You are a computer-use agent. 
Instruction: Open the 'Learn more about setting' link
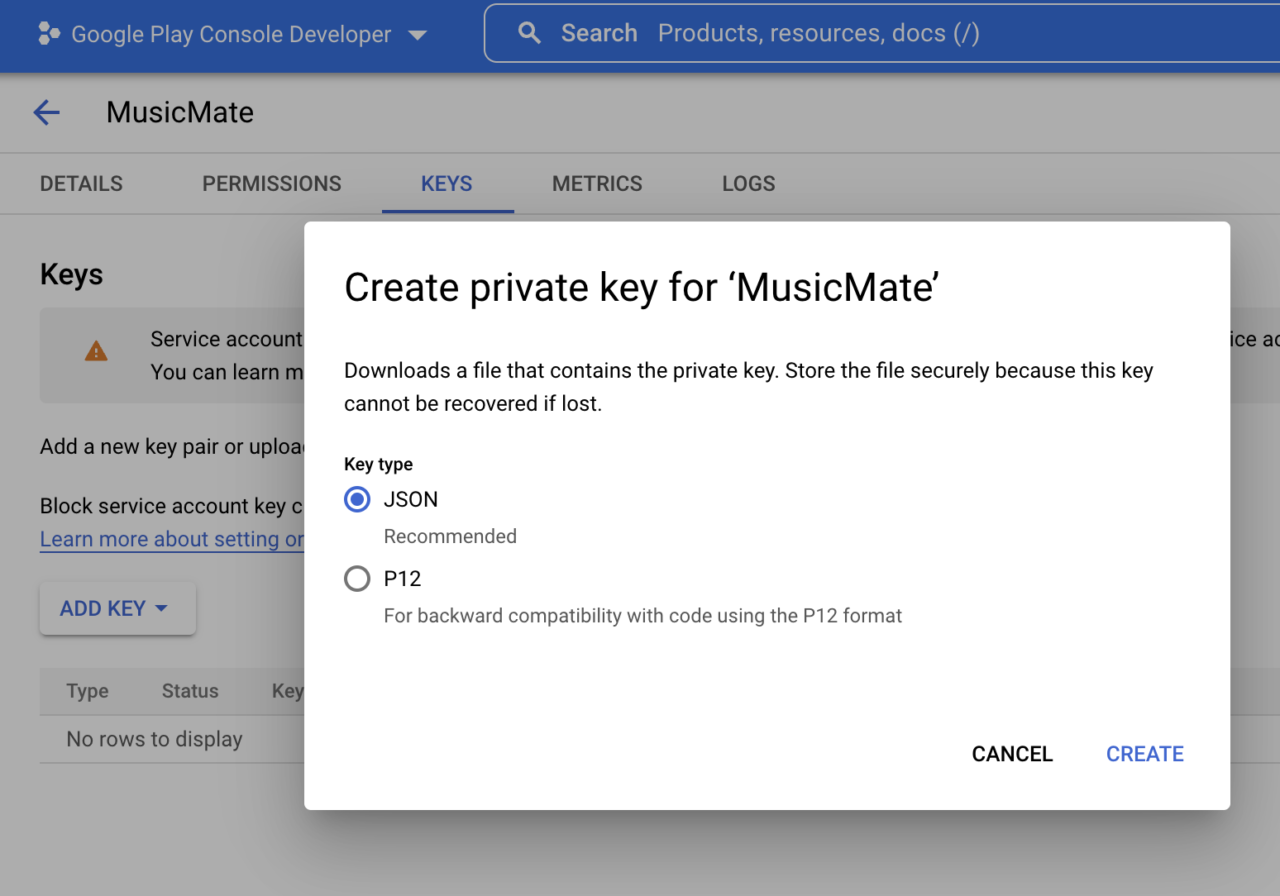tap(172, 539)
